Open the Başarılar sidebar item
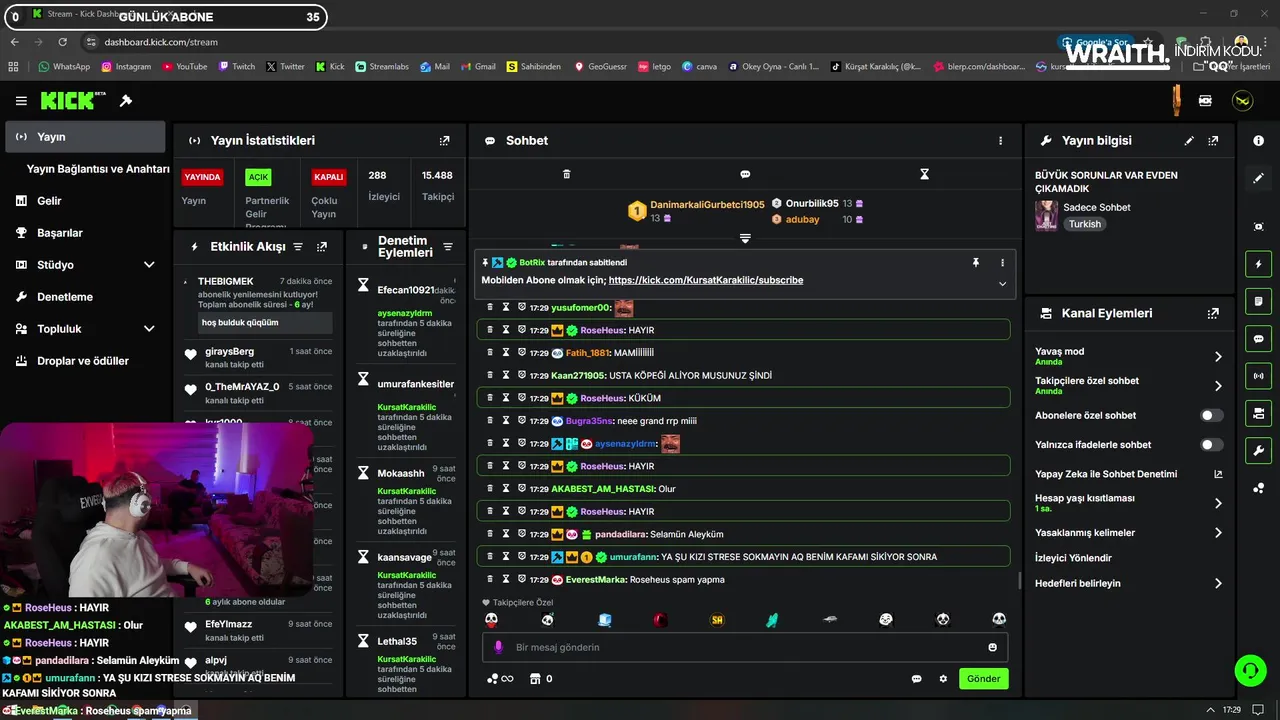This screenshot has height=720, width=1280. point(85,233)
